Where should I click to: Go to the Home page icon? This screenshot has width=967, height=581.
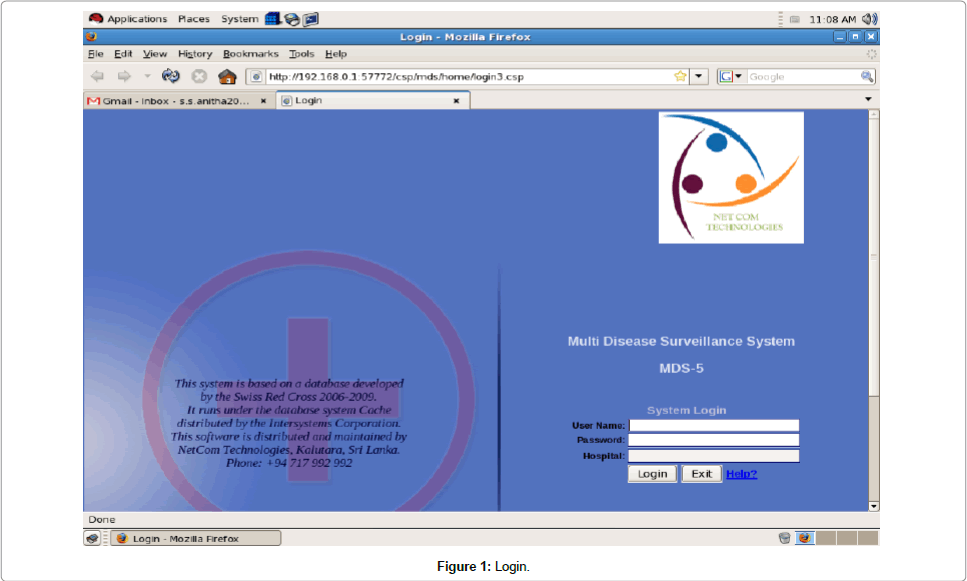tap(227, 76)
